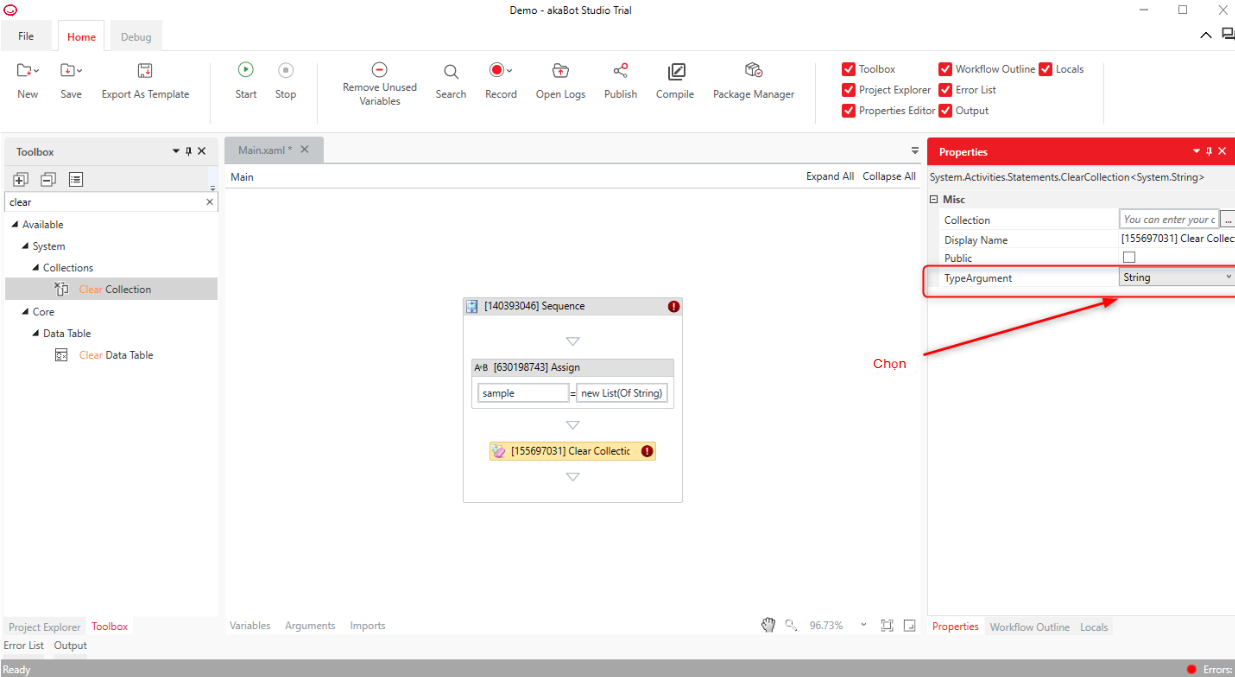Open the bottom Output tab

click(70, 646)
